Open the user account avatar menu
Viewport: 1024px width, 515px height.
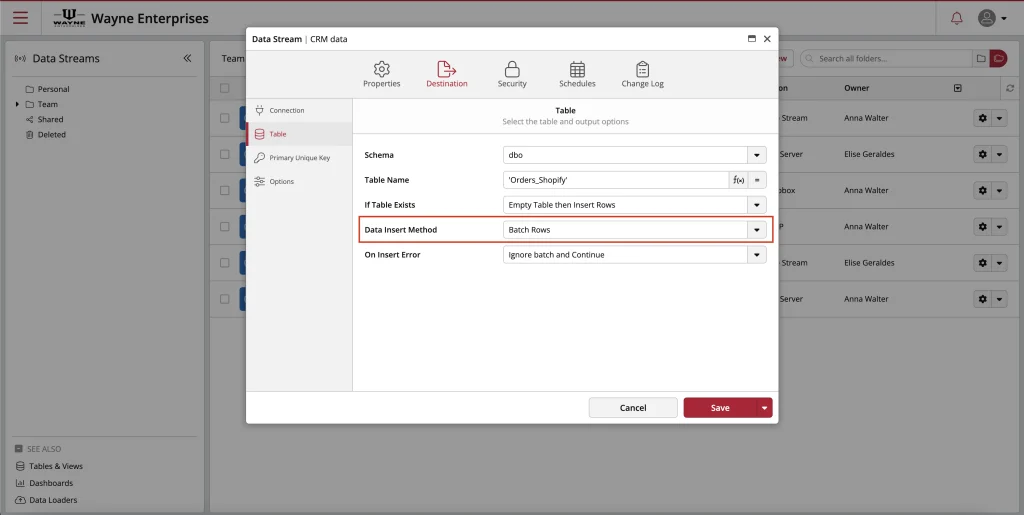(x=992, y=18)
